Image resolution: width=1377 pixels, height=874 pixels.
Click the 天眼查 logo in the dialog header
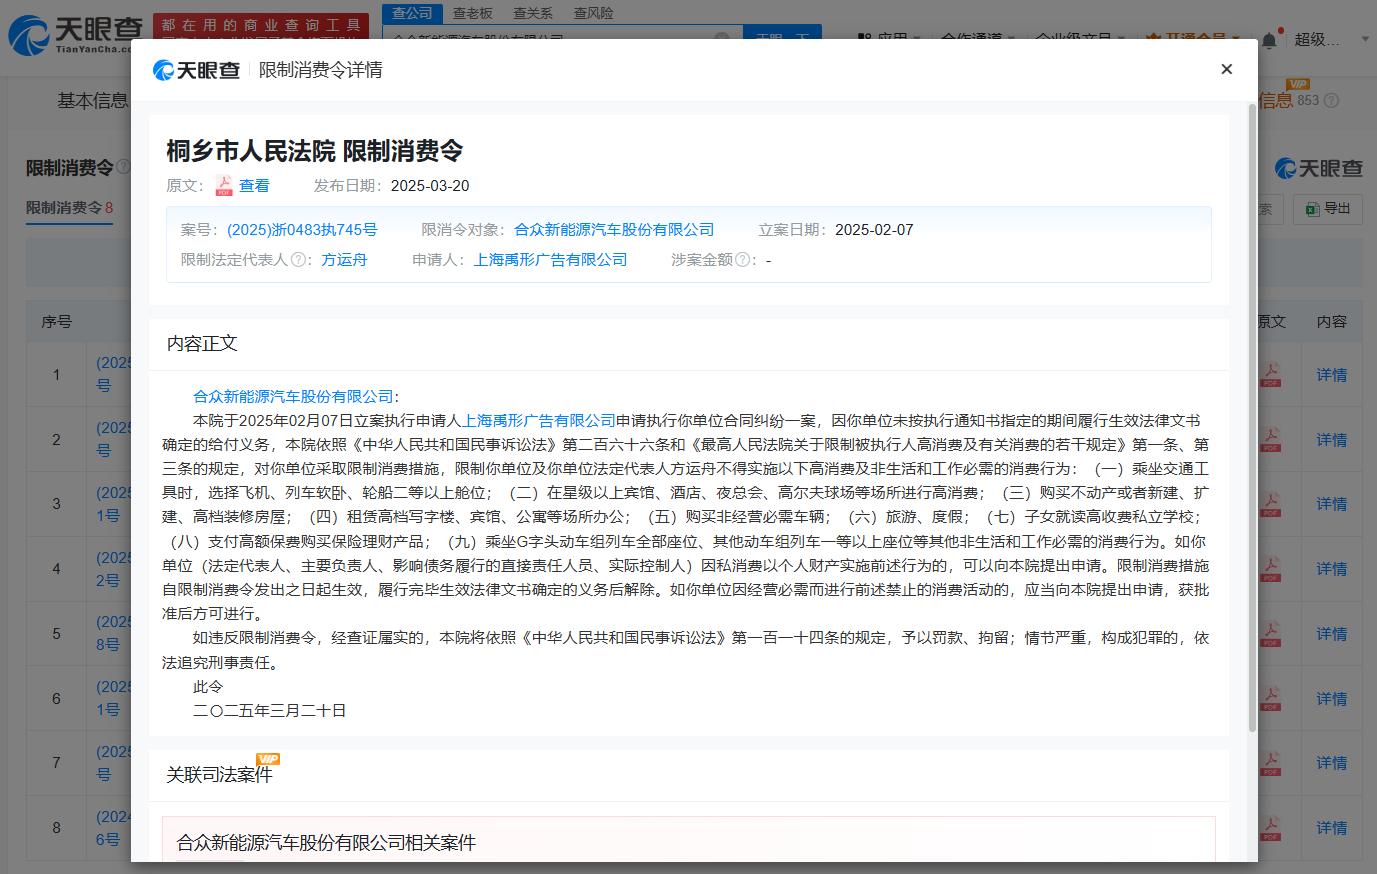pyautogui.click(x=196, y=70)
